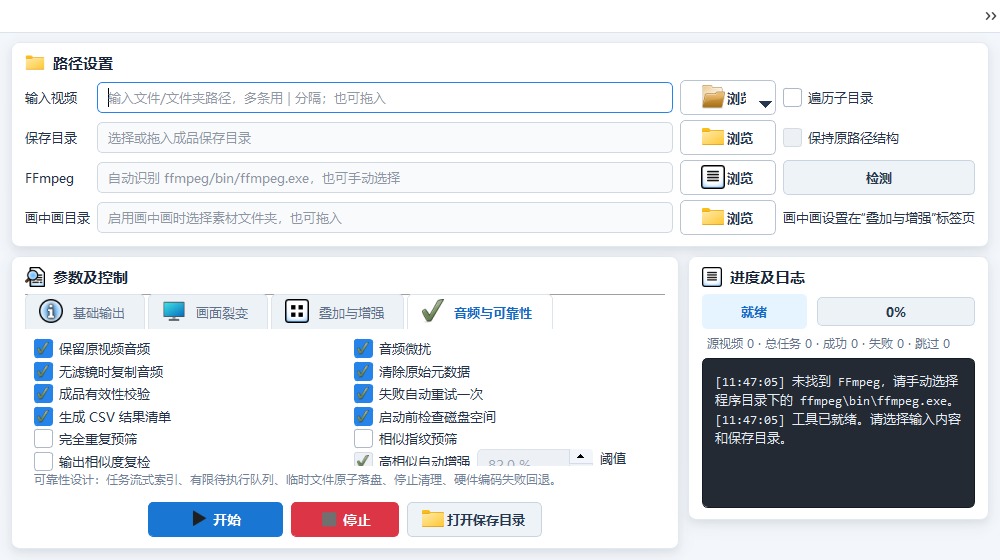Toggle 高相似自动增强 checkbox
1000x560 pixels.
point(363,459)
